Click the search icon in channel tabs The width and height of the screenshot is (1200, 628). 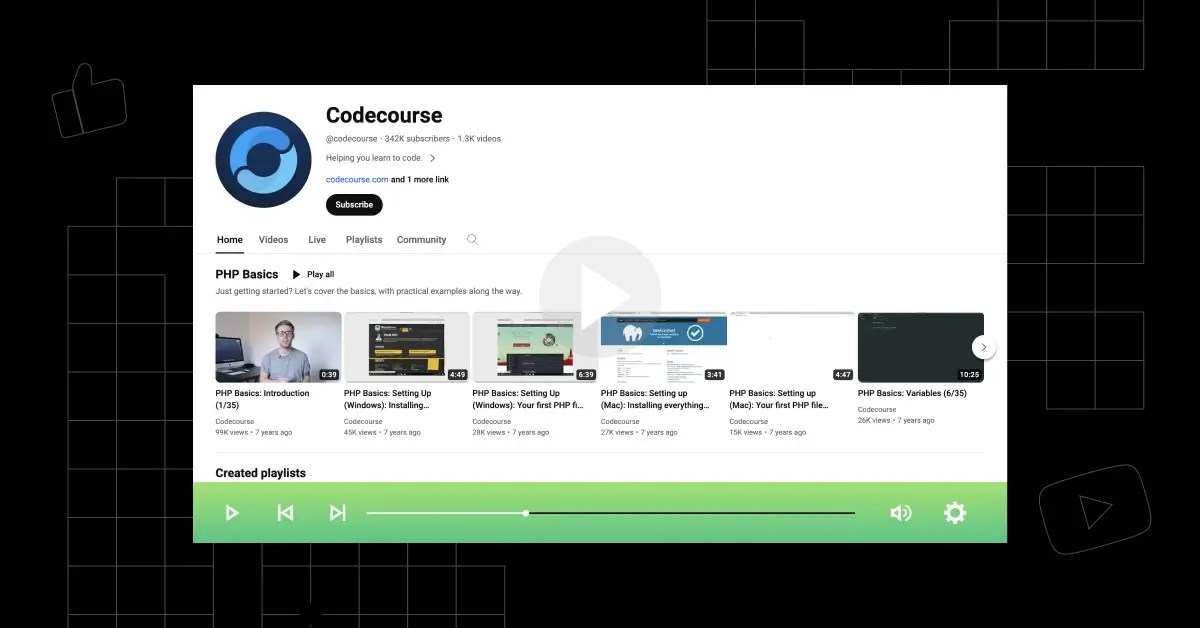pos(472,240)
